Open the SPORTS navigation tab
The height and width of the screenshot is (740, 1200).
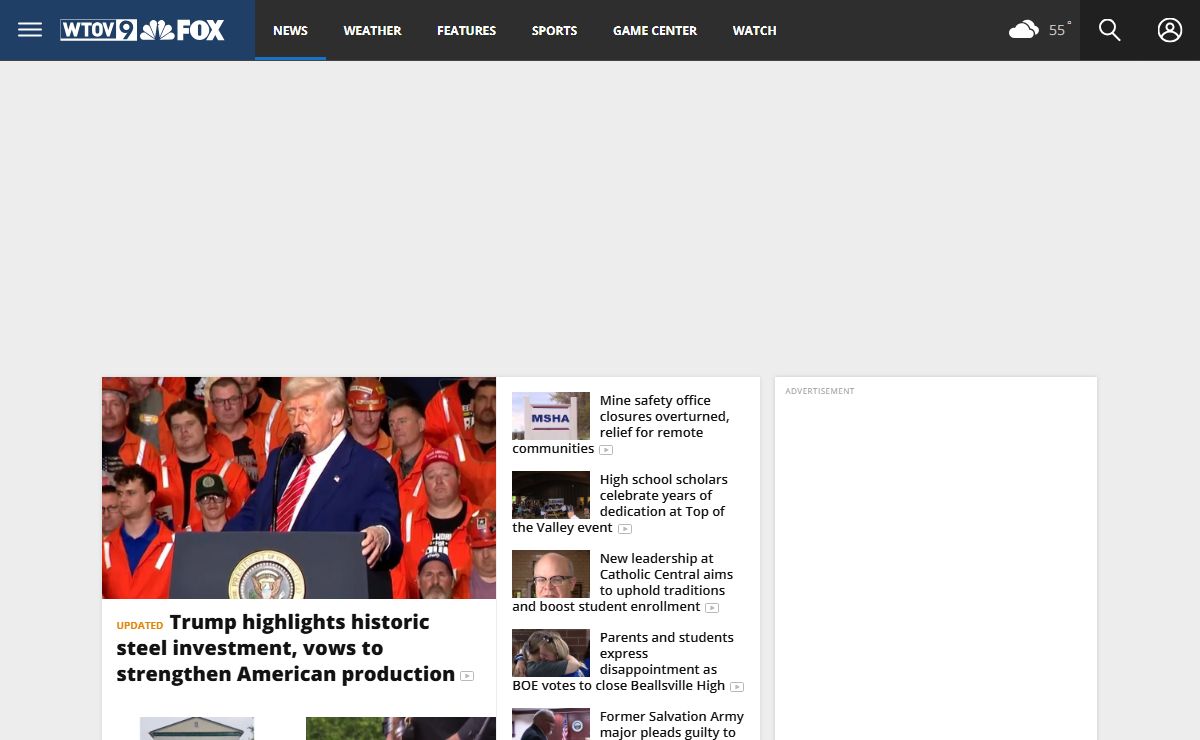(x=554, y=30)
